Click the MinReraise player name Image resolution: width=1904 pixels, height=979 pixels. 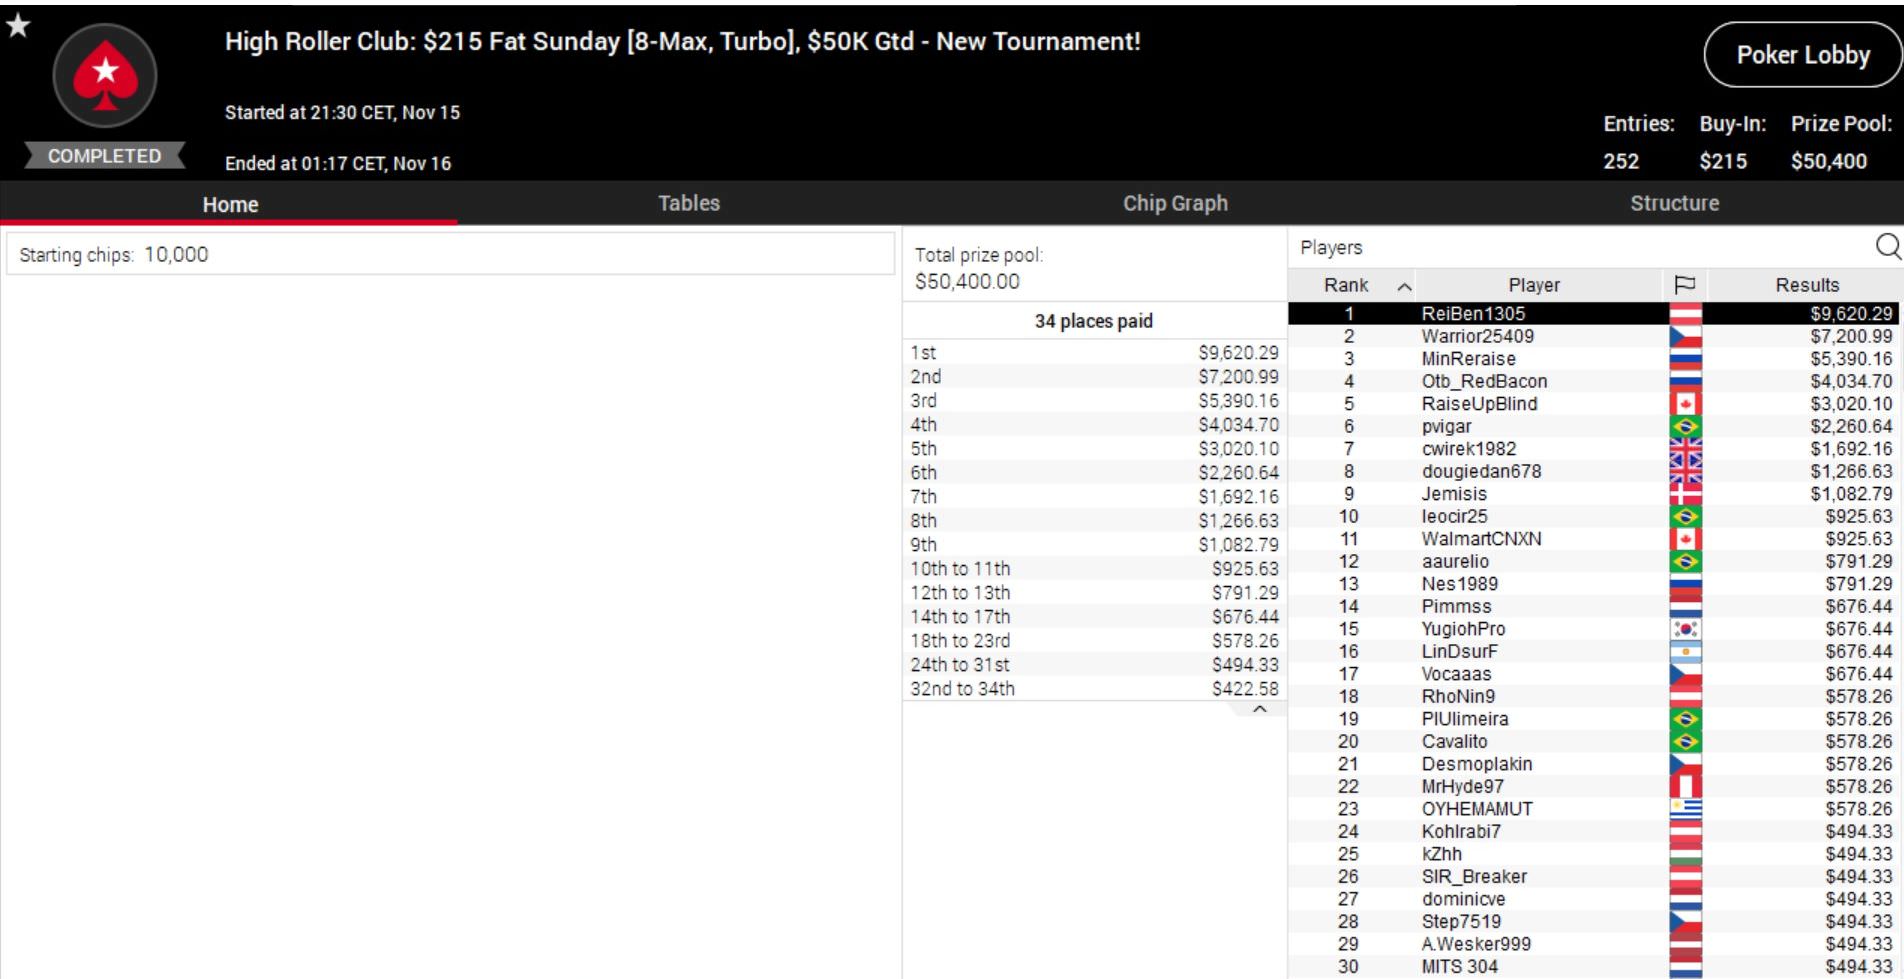1468,359
